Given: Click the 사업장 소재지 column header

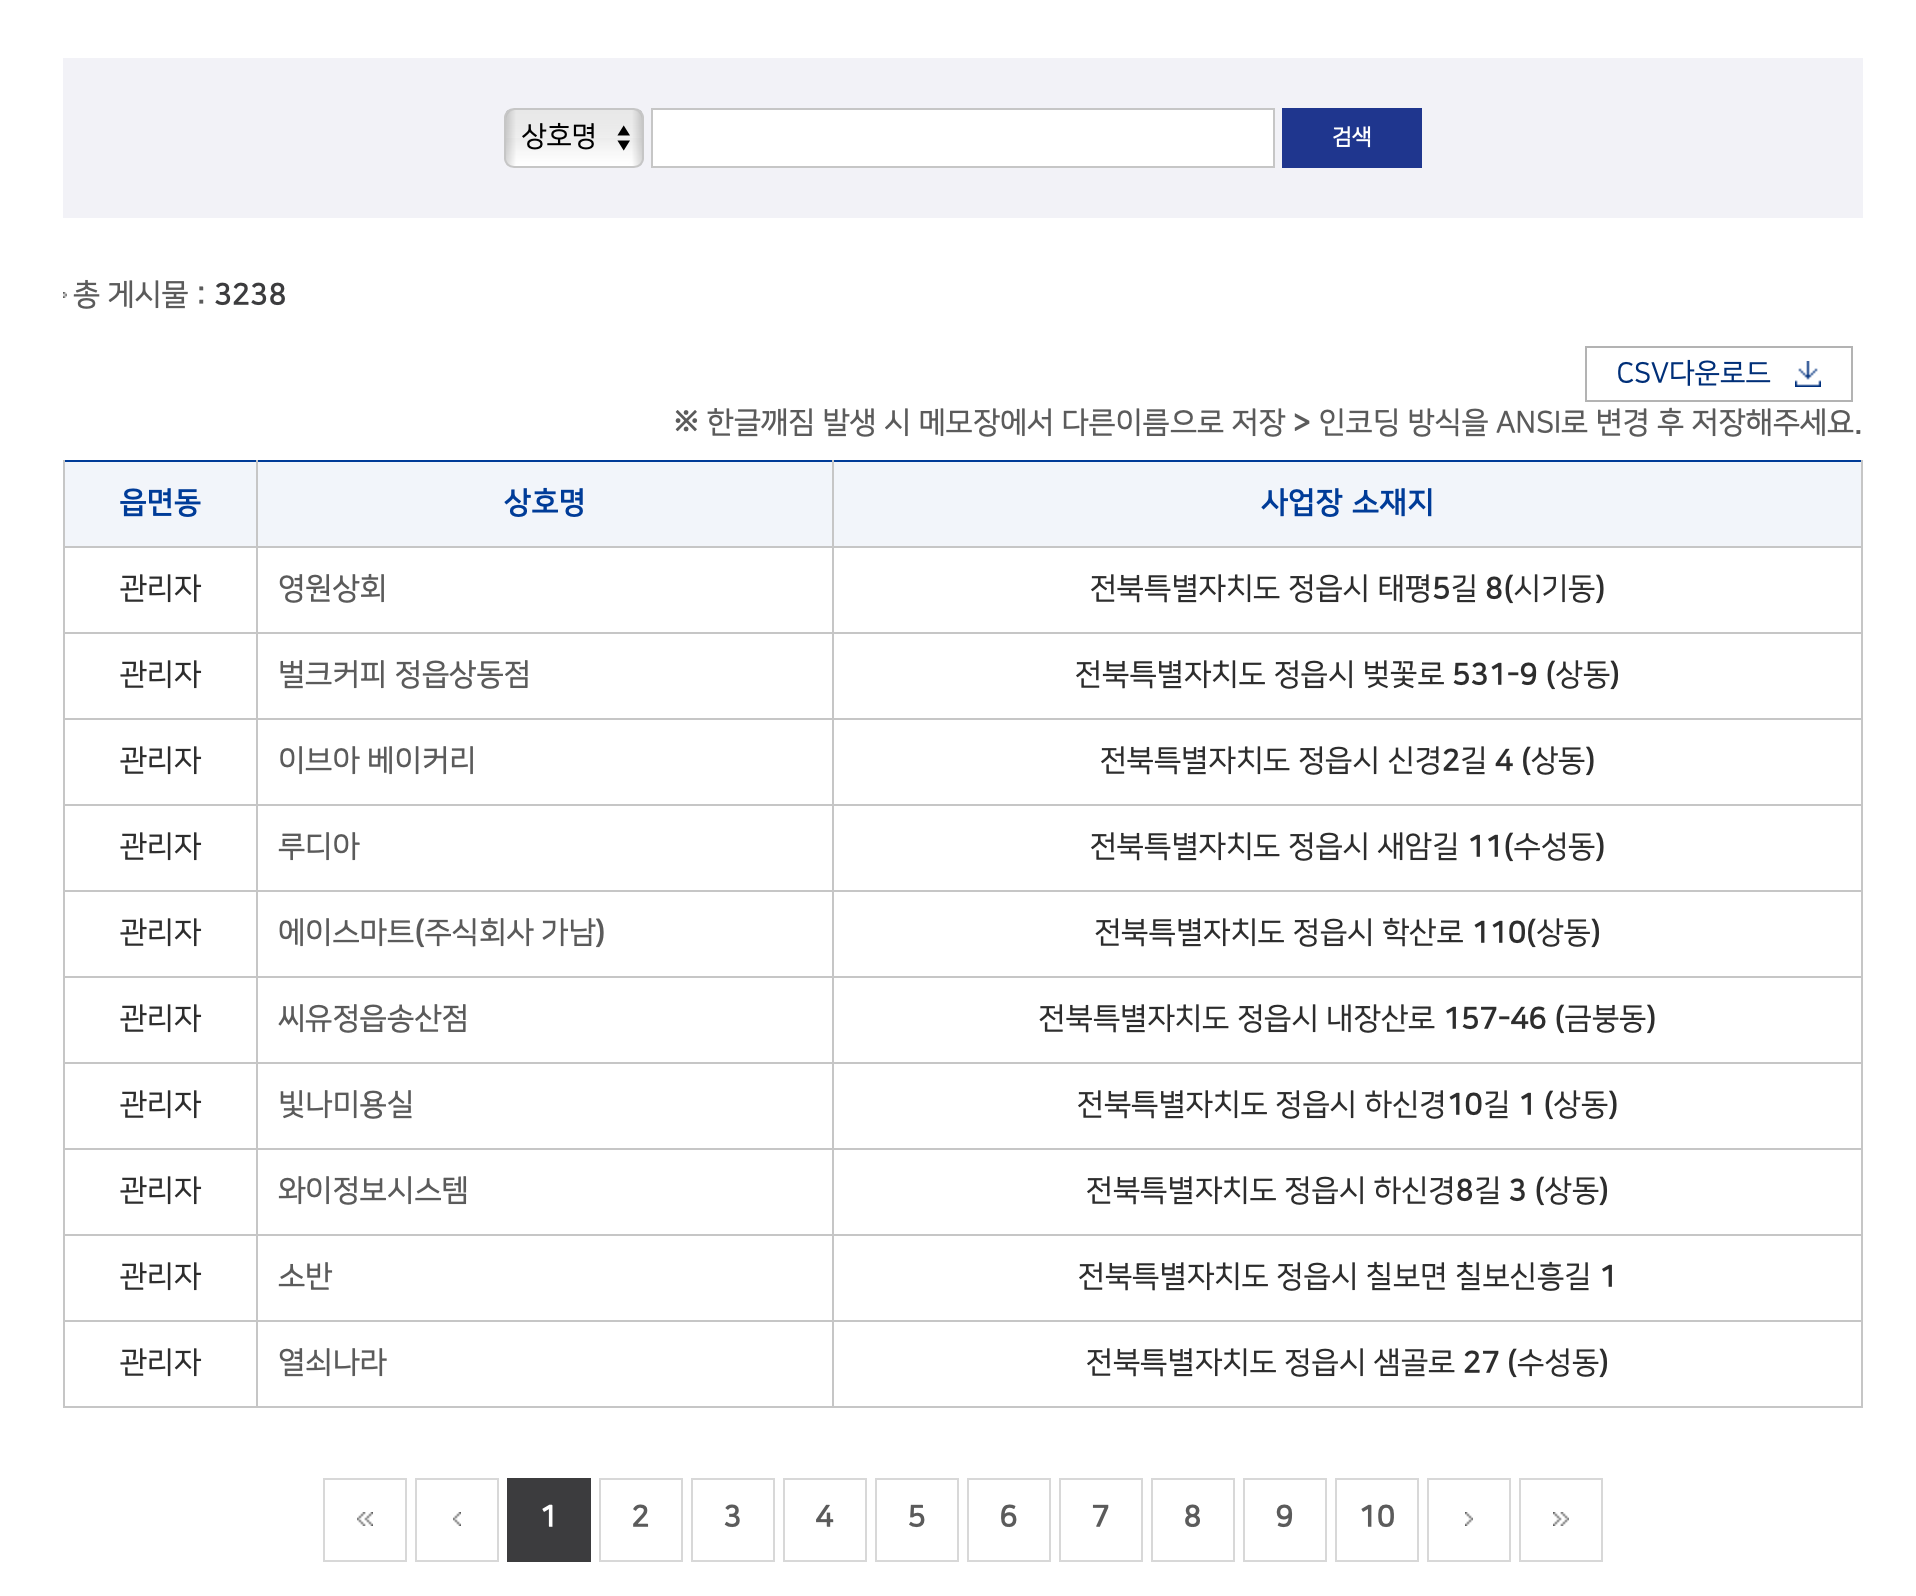Looking at the screenshot, I should point(1346,502).
